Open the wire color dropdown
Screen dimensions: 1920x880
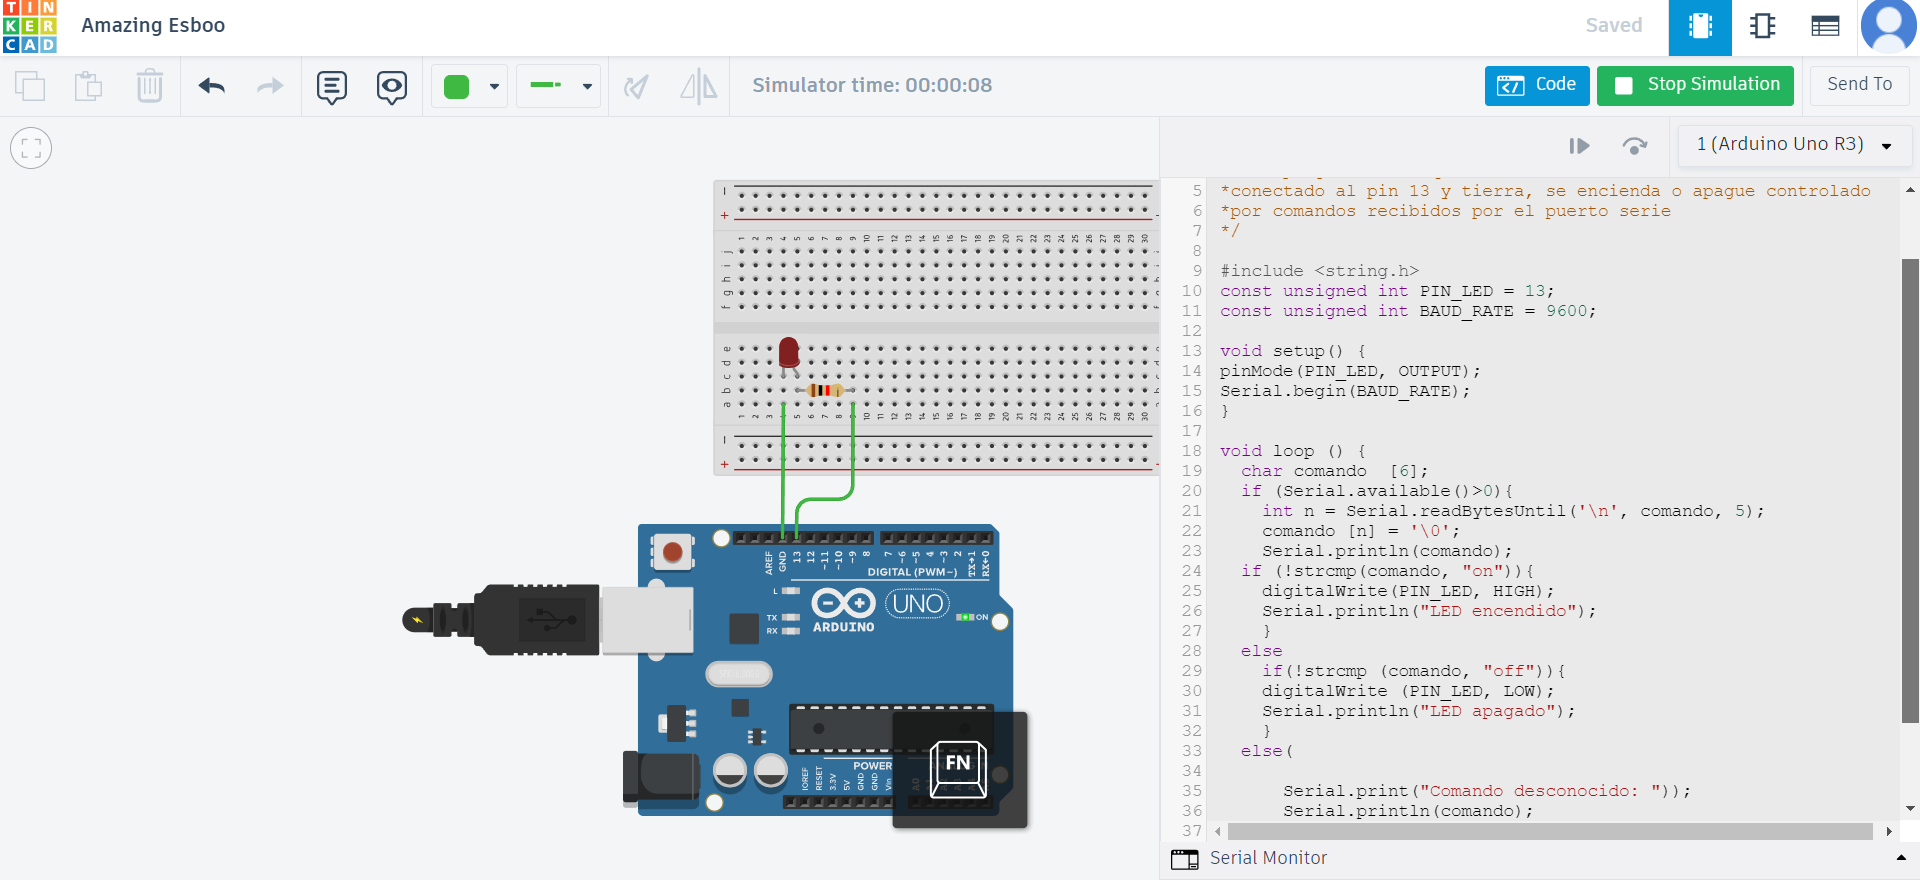tap(494, 87)
